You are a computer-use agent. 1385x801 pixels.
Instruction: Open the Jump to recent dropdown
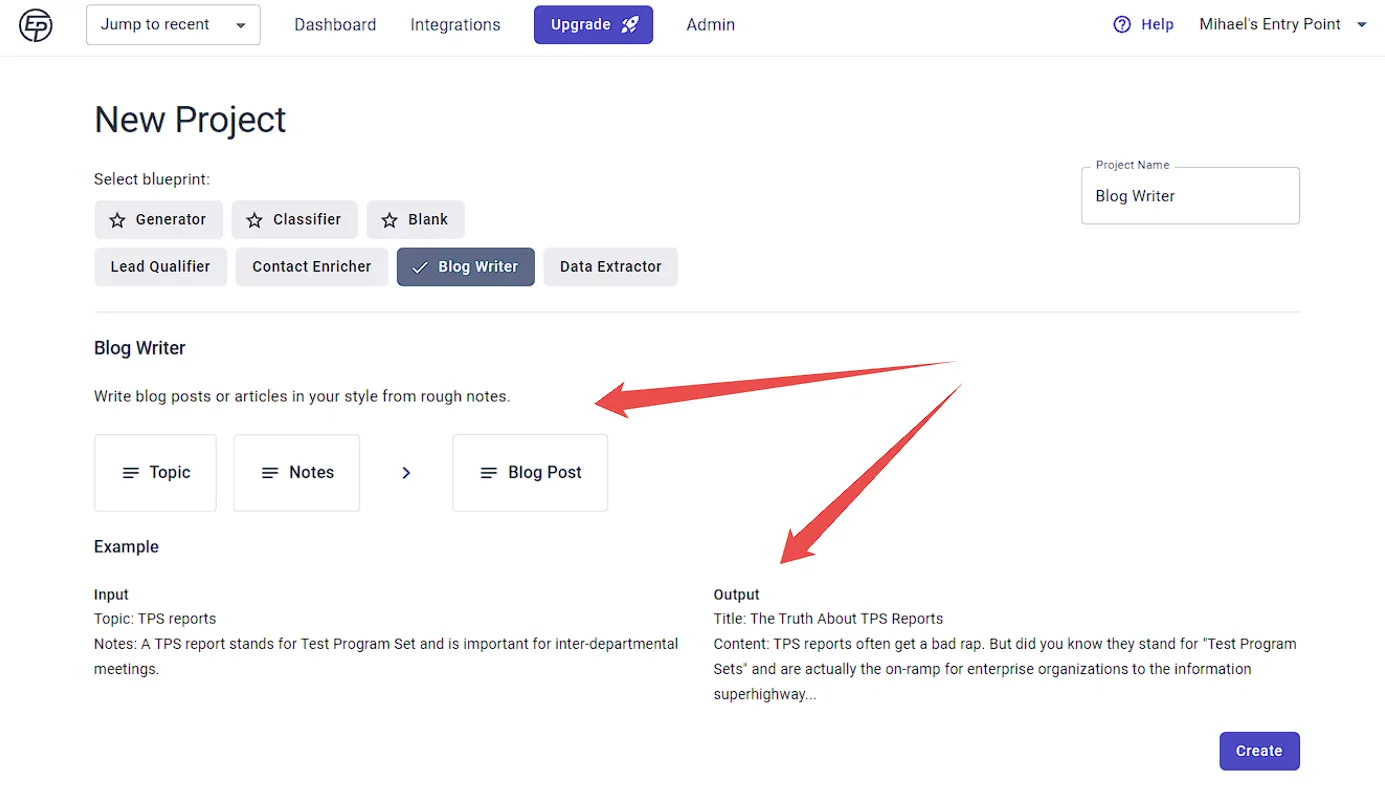tap(173, 25)
